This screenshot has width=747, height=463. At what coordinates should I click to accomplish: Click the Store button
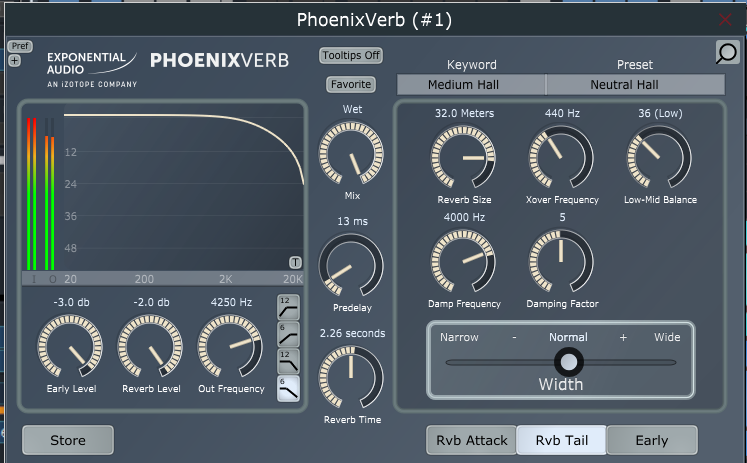(x=68, y=440)
